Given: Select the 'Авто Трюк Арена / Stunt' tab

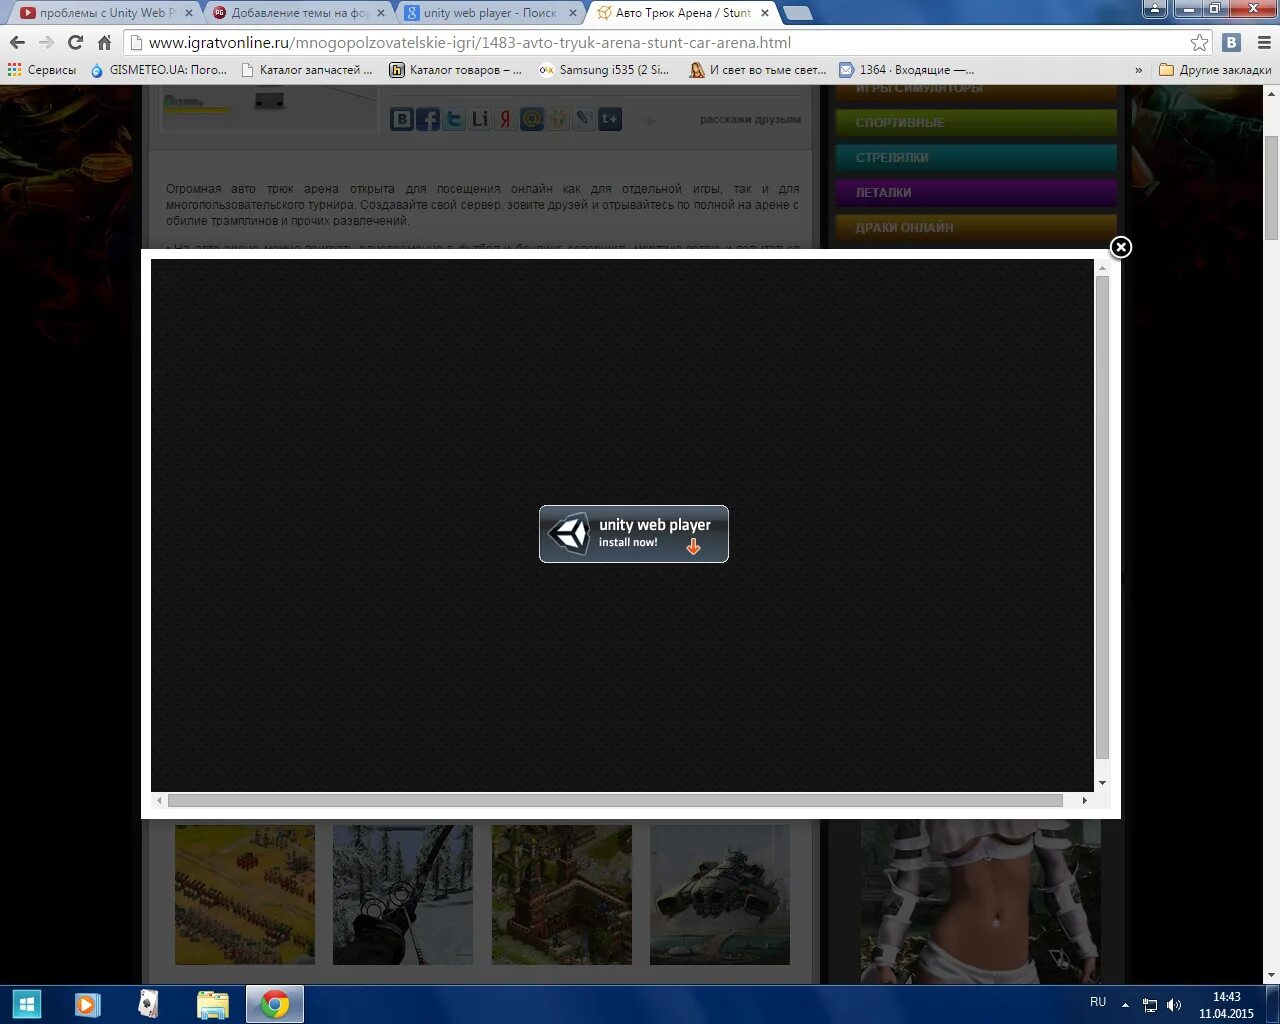Looking at the screenshot, I should pos(683,13).
